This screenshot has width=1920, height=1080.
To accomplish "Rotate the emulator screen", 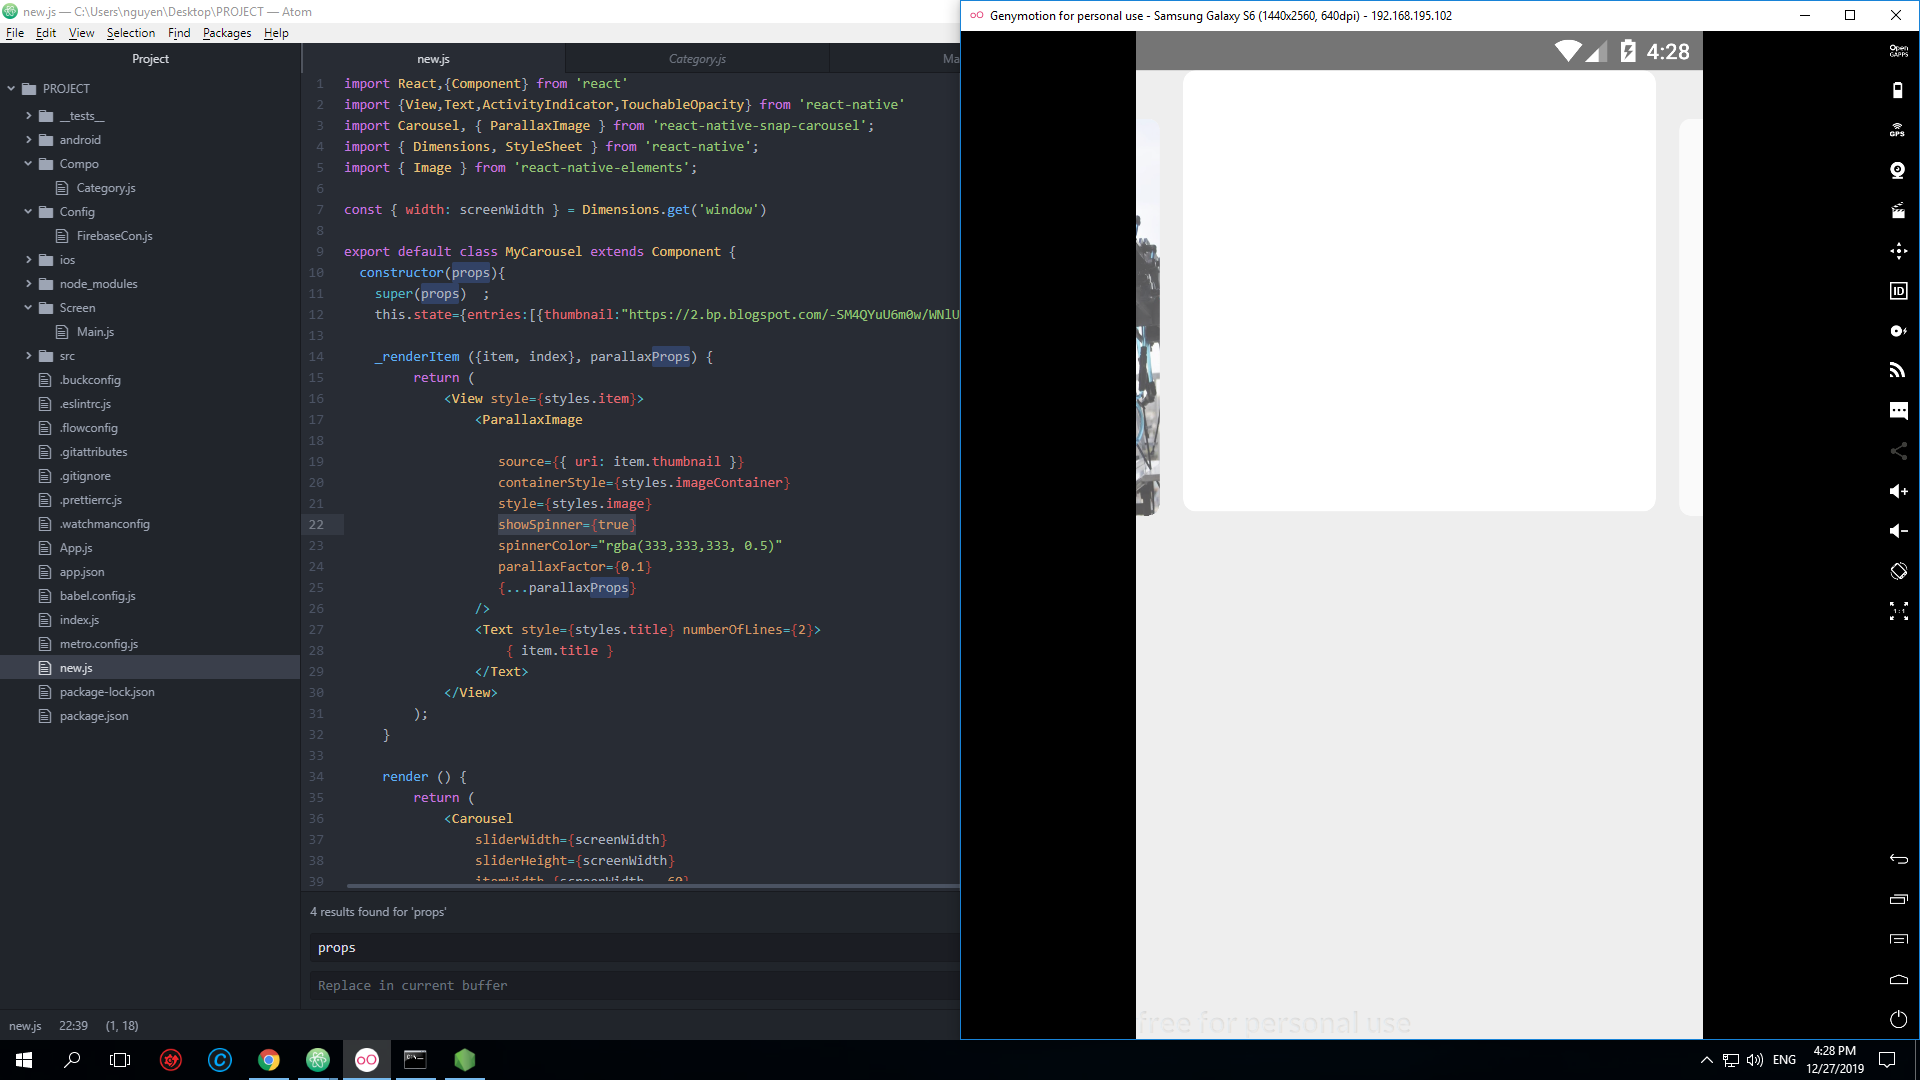I will pos(1898,570).
